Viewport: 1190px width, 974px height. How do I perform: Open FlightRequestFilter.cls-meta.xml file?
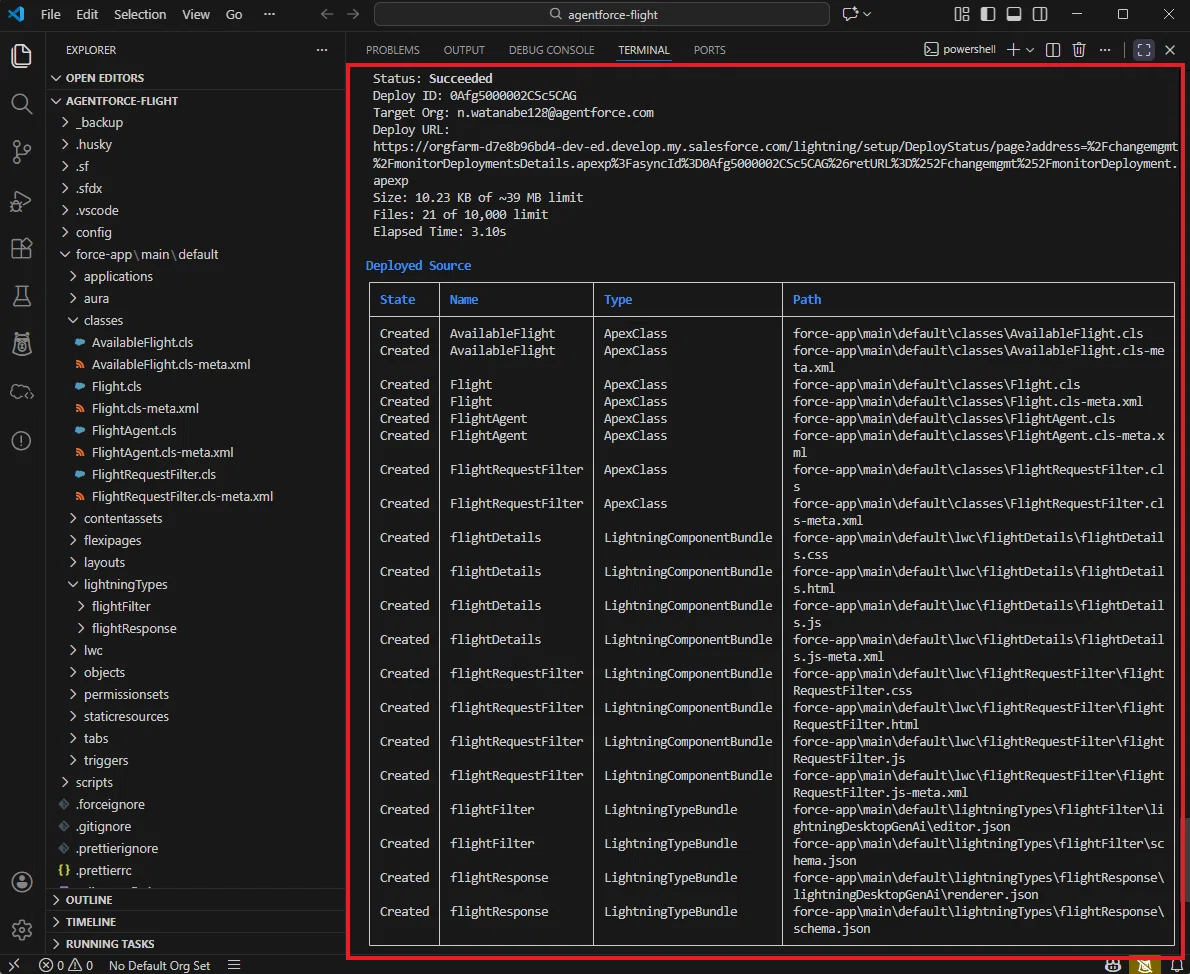(182, 496)
